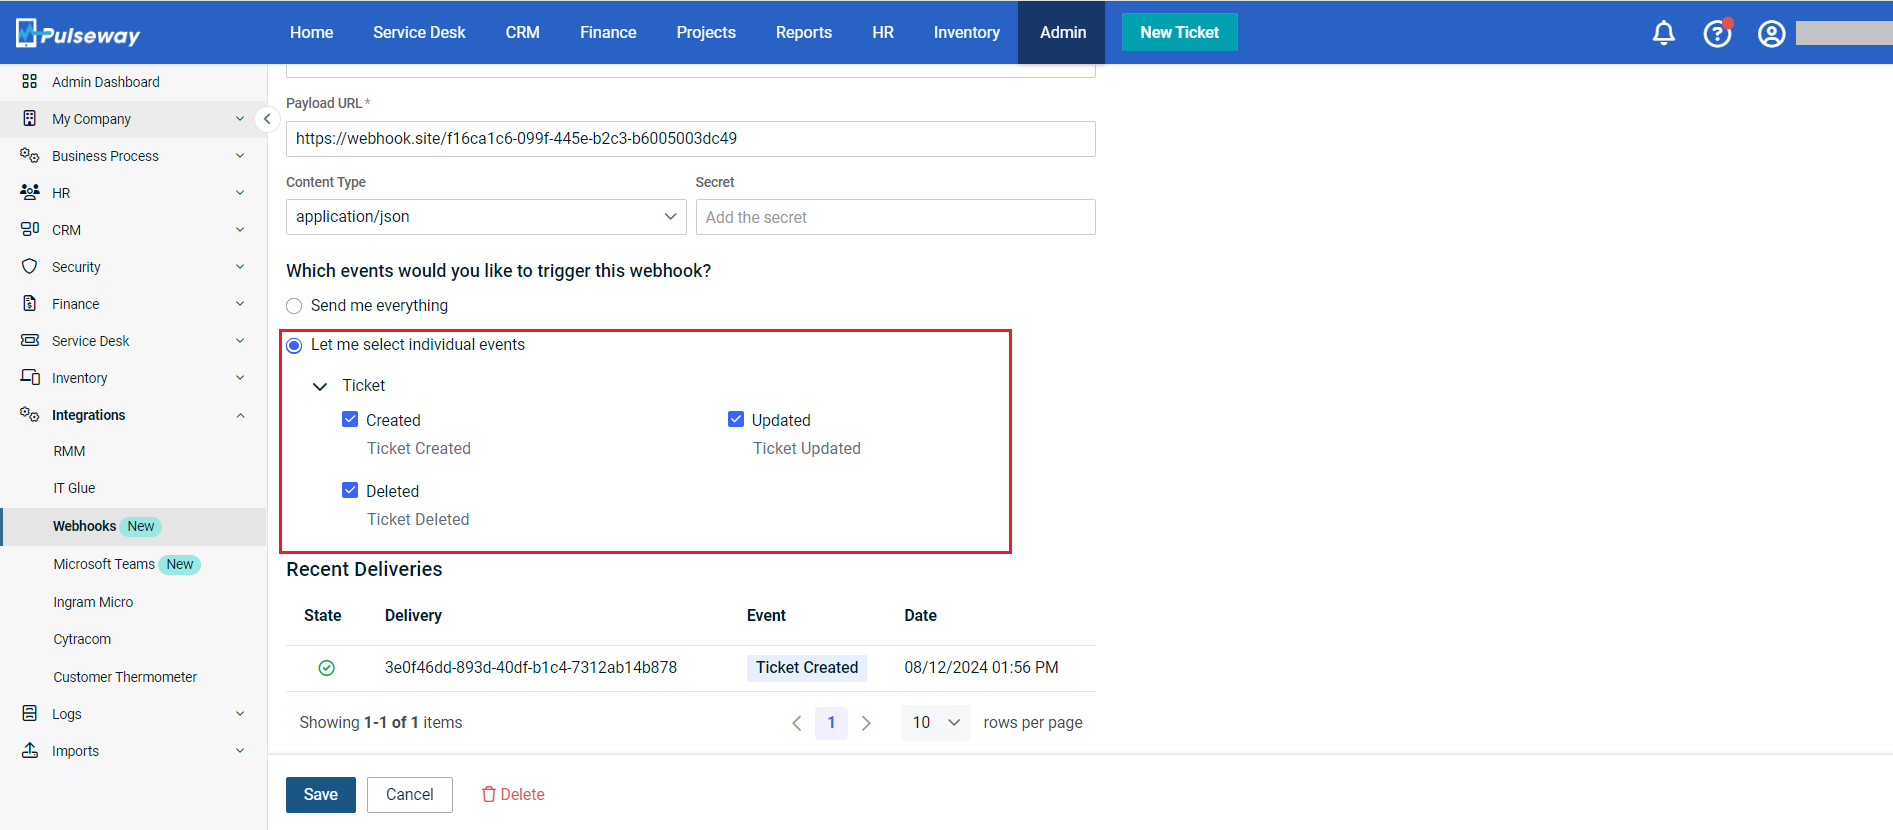The height and width of the screenshot is (830, 1893).
Task: Click the Pulseway logo
Action: coord(78,34)
